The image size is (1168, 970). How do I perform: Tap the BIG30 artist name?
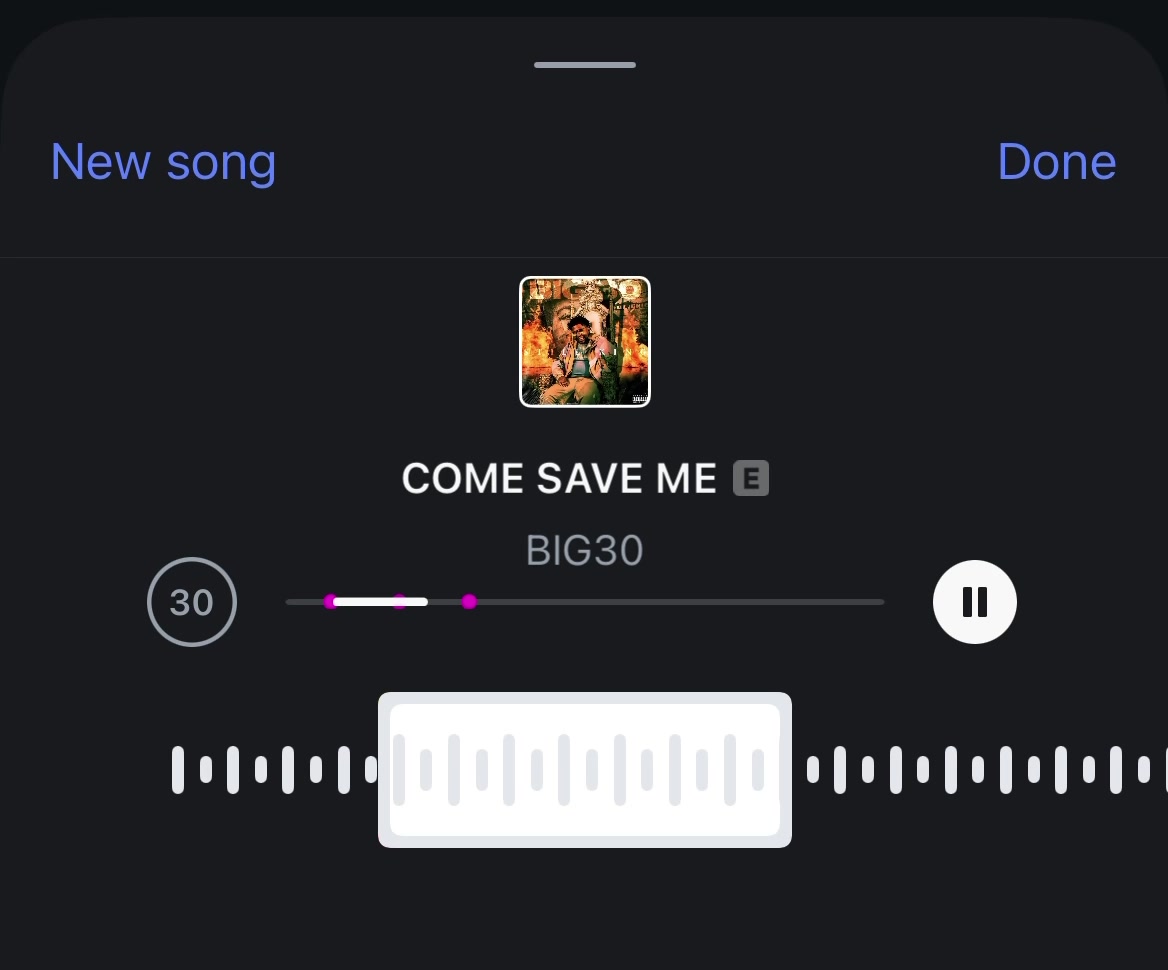[585, 551]
